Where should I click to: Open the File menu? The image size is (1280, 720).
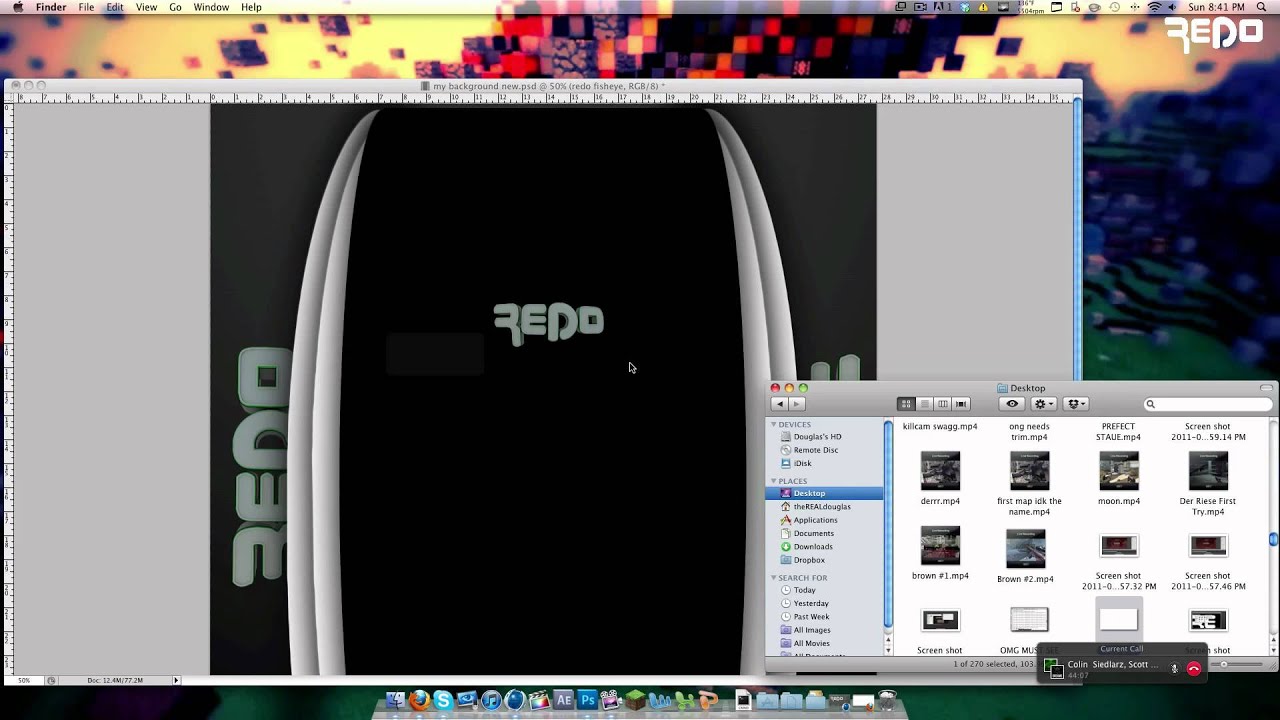tap(86, 7)
